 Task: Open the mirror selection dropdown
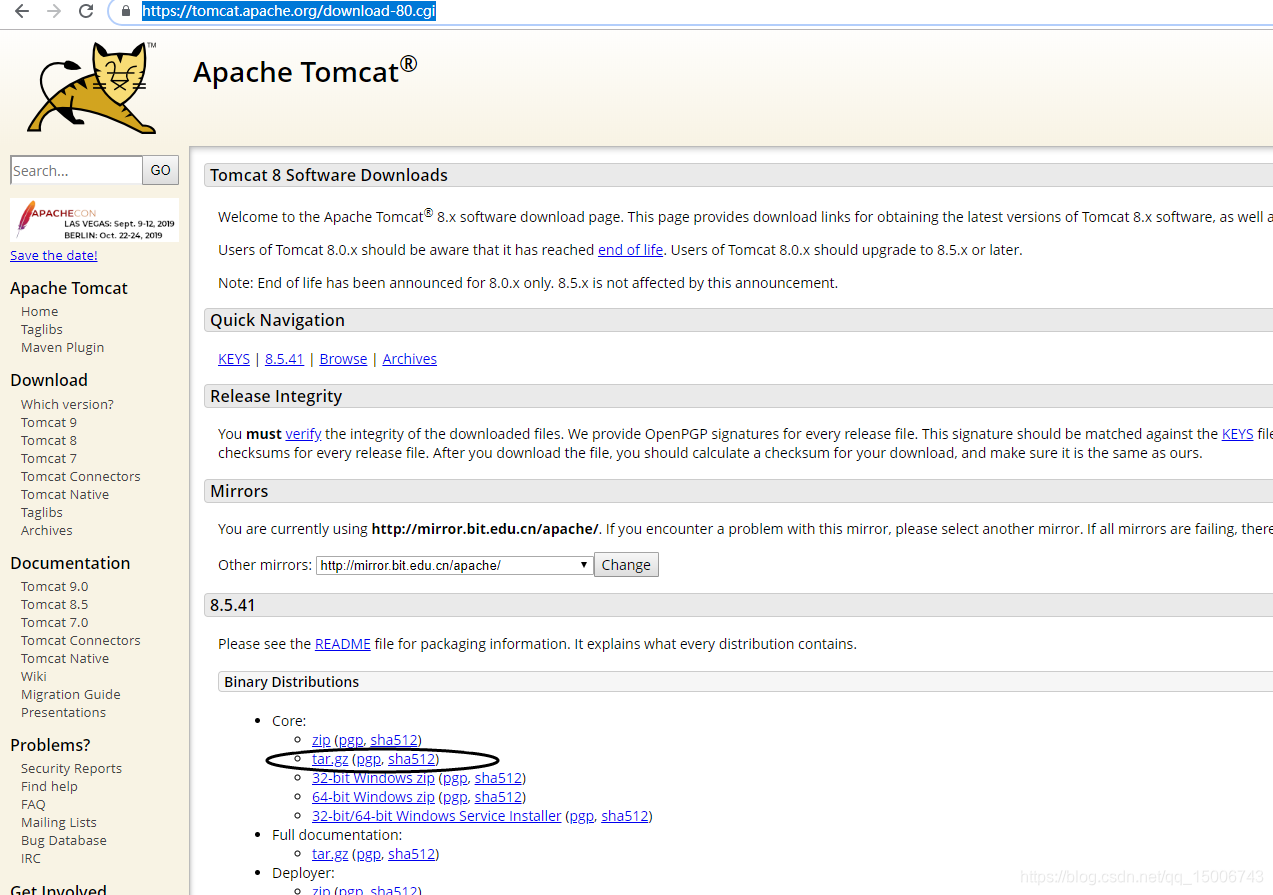point(454,565)
